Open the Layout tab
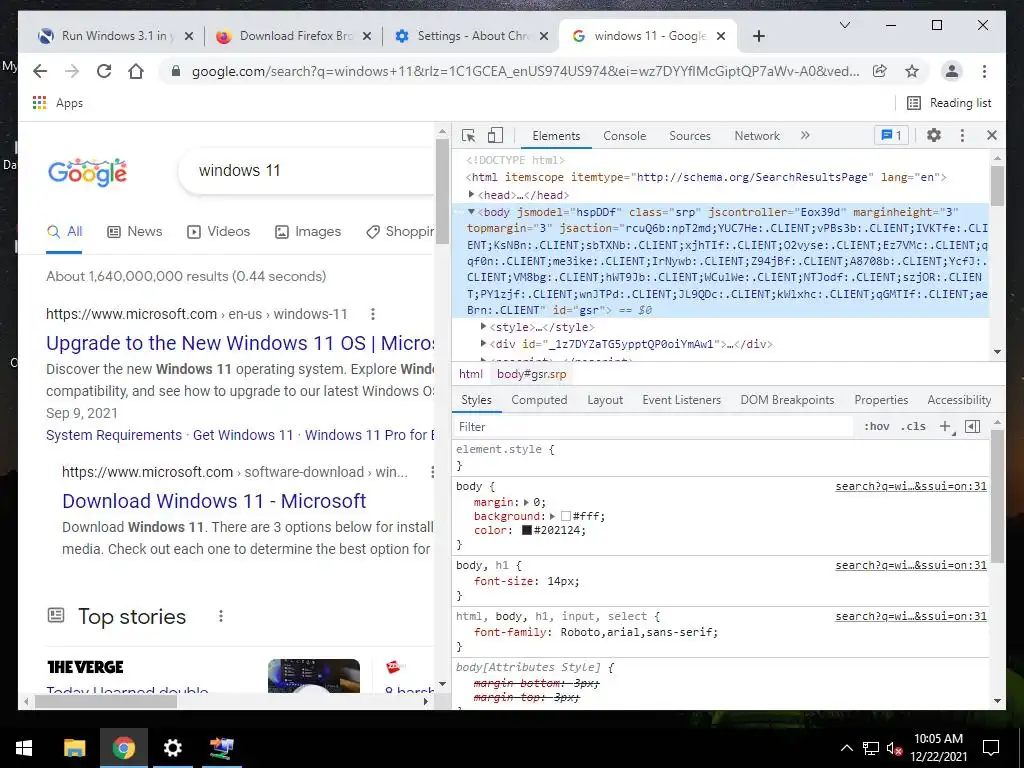The image size is (1024, 768). 605,400
